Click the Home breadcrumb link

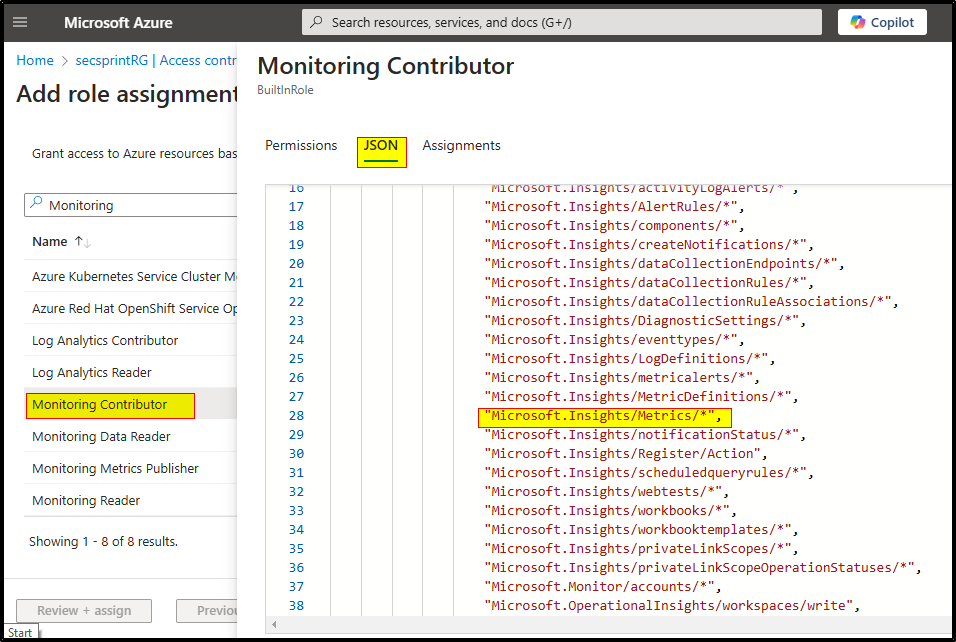click(35, 60)
